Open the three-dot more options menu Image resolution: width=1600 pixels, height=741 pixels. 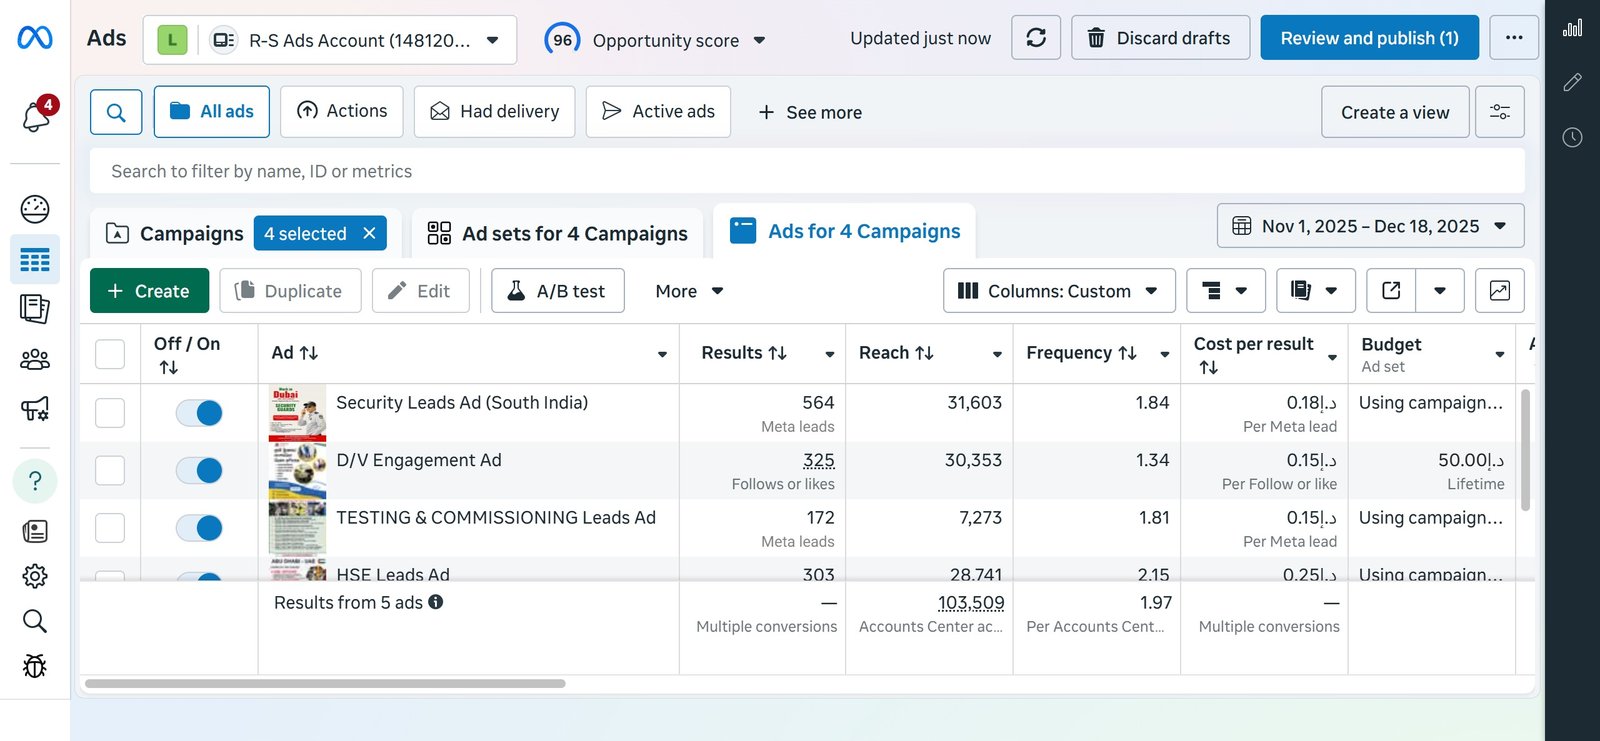coord(1514,38)
